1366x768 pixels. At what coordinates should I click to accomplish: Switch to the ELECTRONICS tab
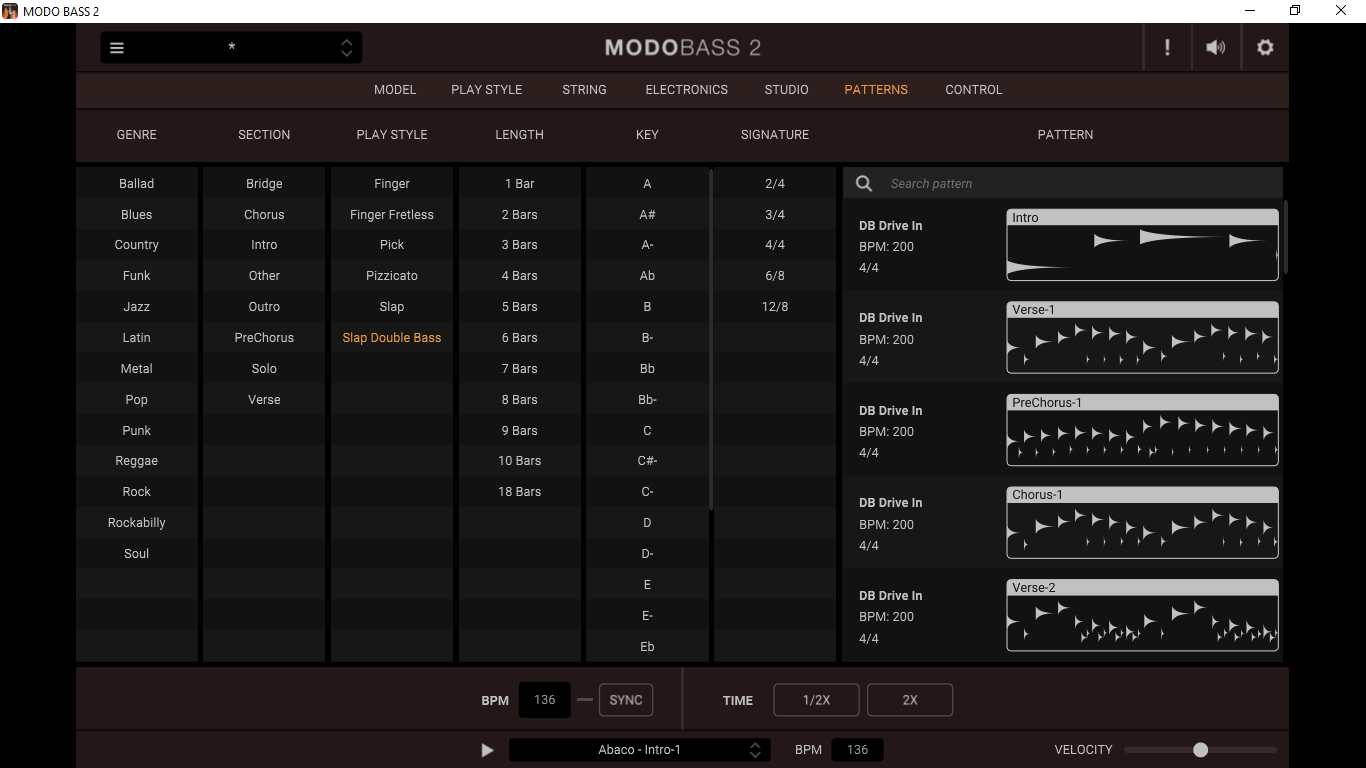(687, 90)
